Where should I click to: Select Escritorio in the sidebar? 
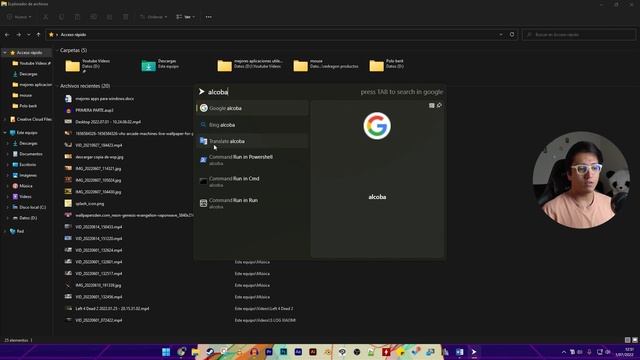click(x=24, y=164)
